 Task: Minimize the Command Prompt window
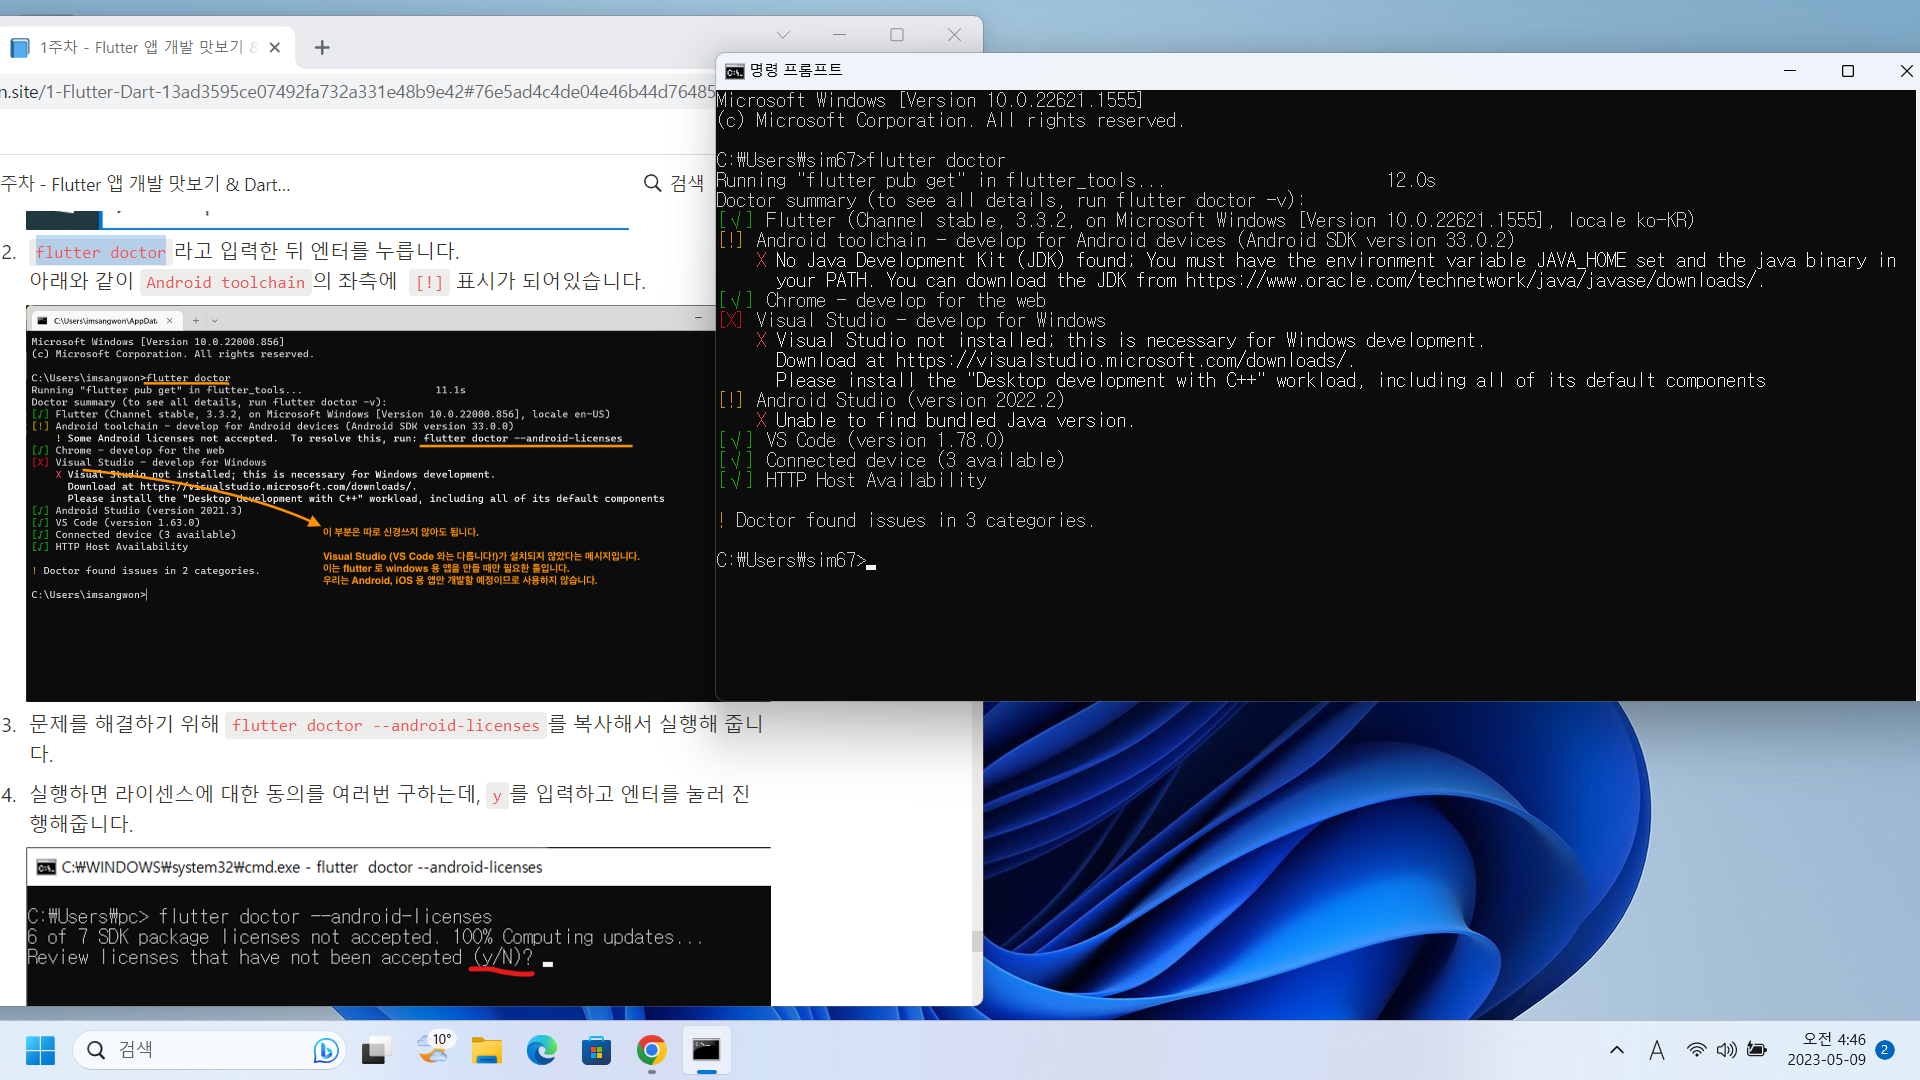click(x=1790, y=71)
